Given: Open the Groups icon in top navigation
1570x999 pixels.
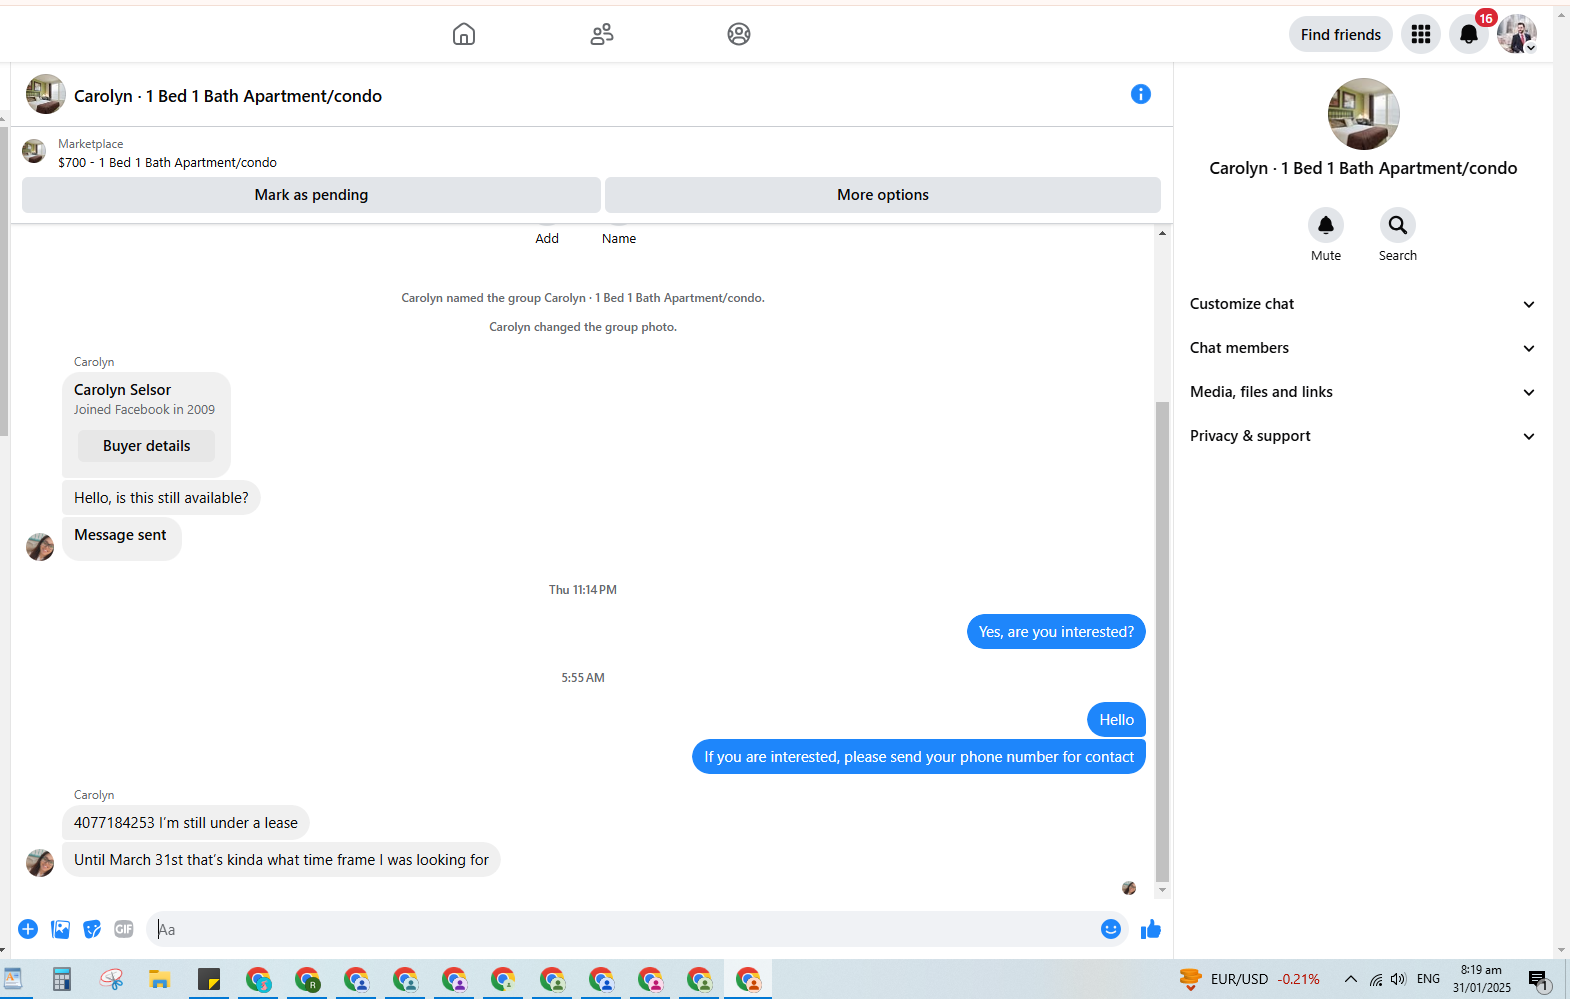Looking at the screenshot, I should point(739,34).
